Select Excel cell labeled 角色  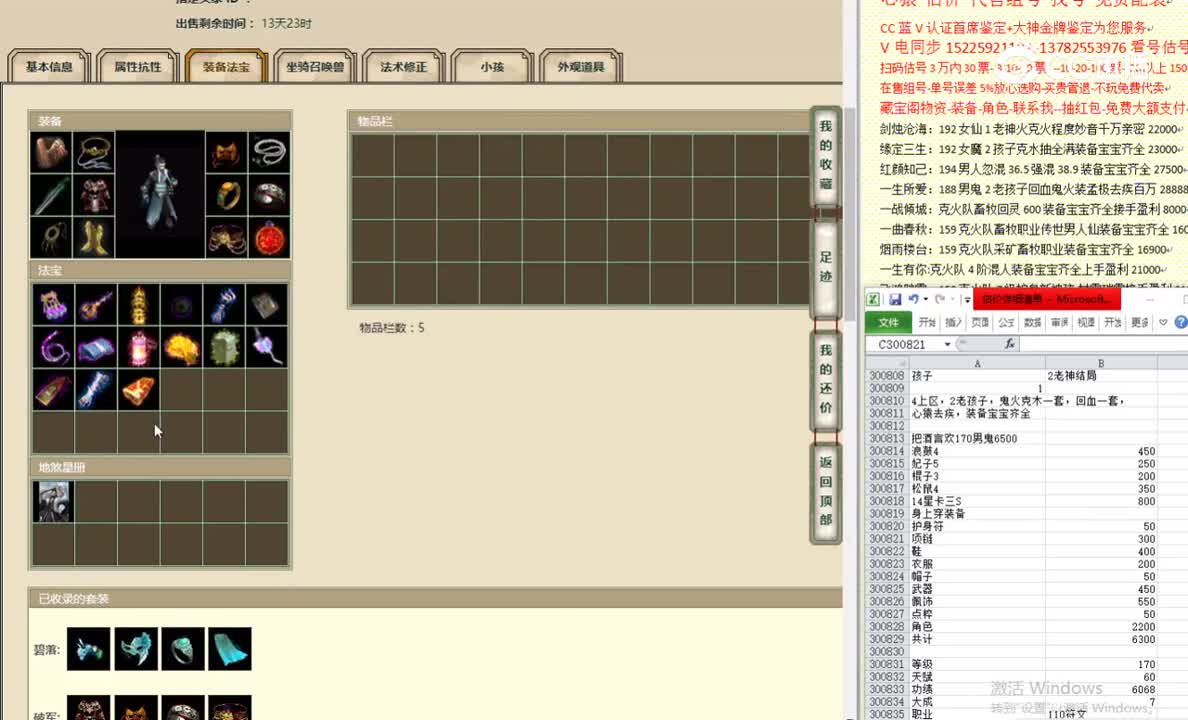(977, 627)
